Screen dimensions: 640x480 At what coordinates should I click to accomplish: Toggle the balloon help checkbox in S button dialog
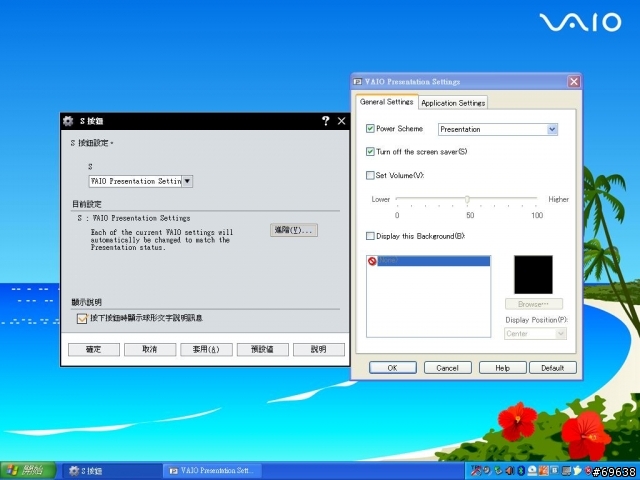(82, 318)
